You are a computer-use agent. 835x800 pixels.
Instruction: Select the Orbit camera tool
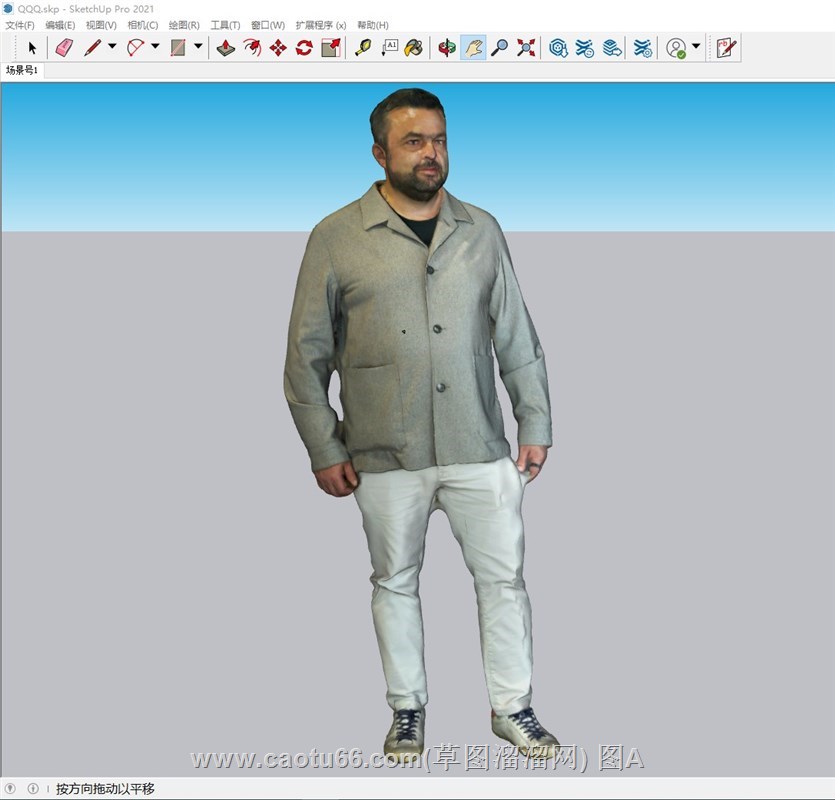447,48
